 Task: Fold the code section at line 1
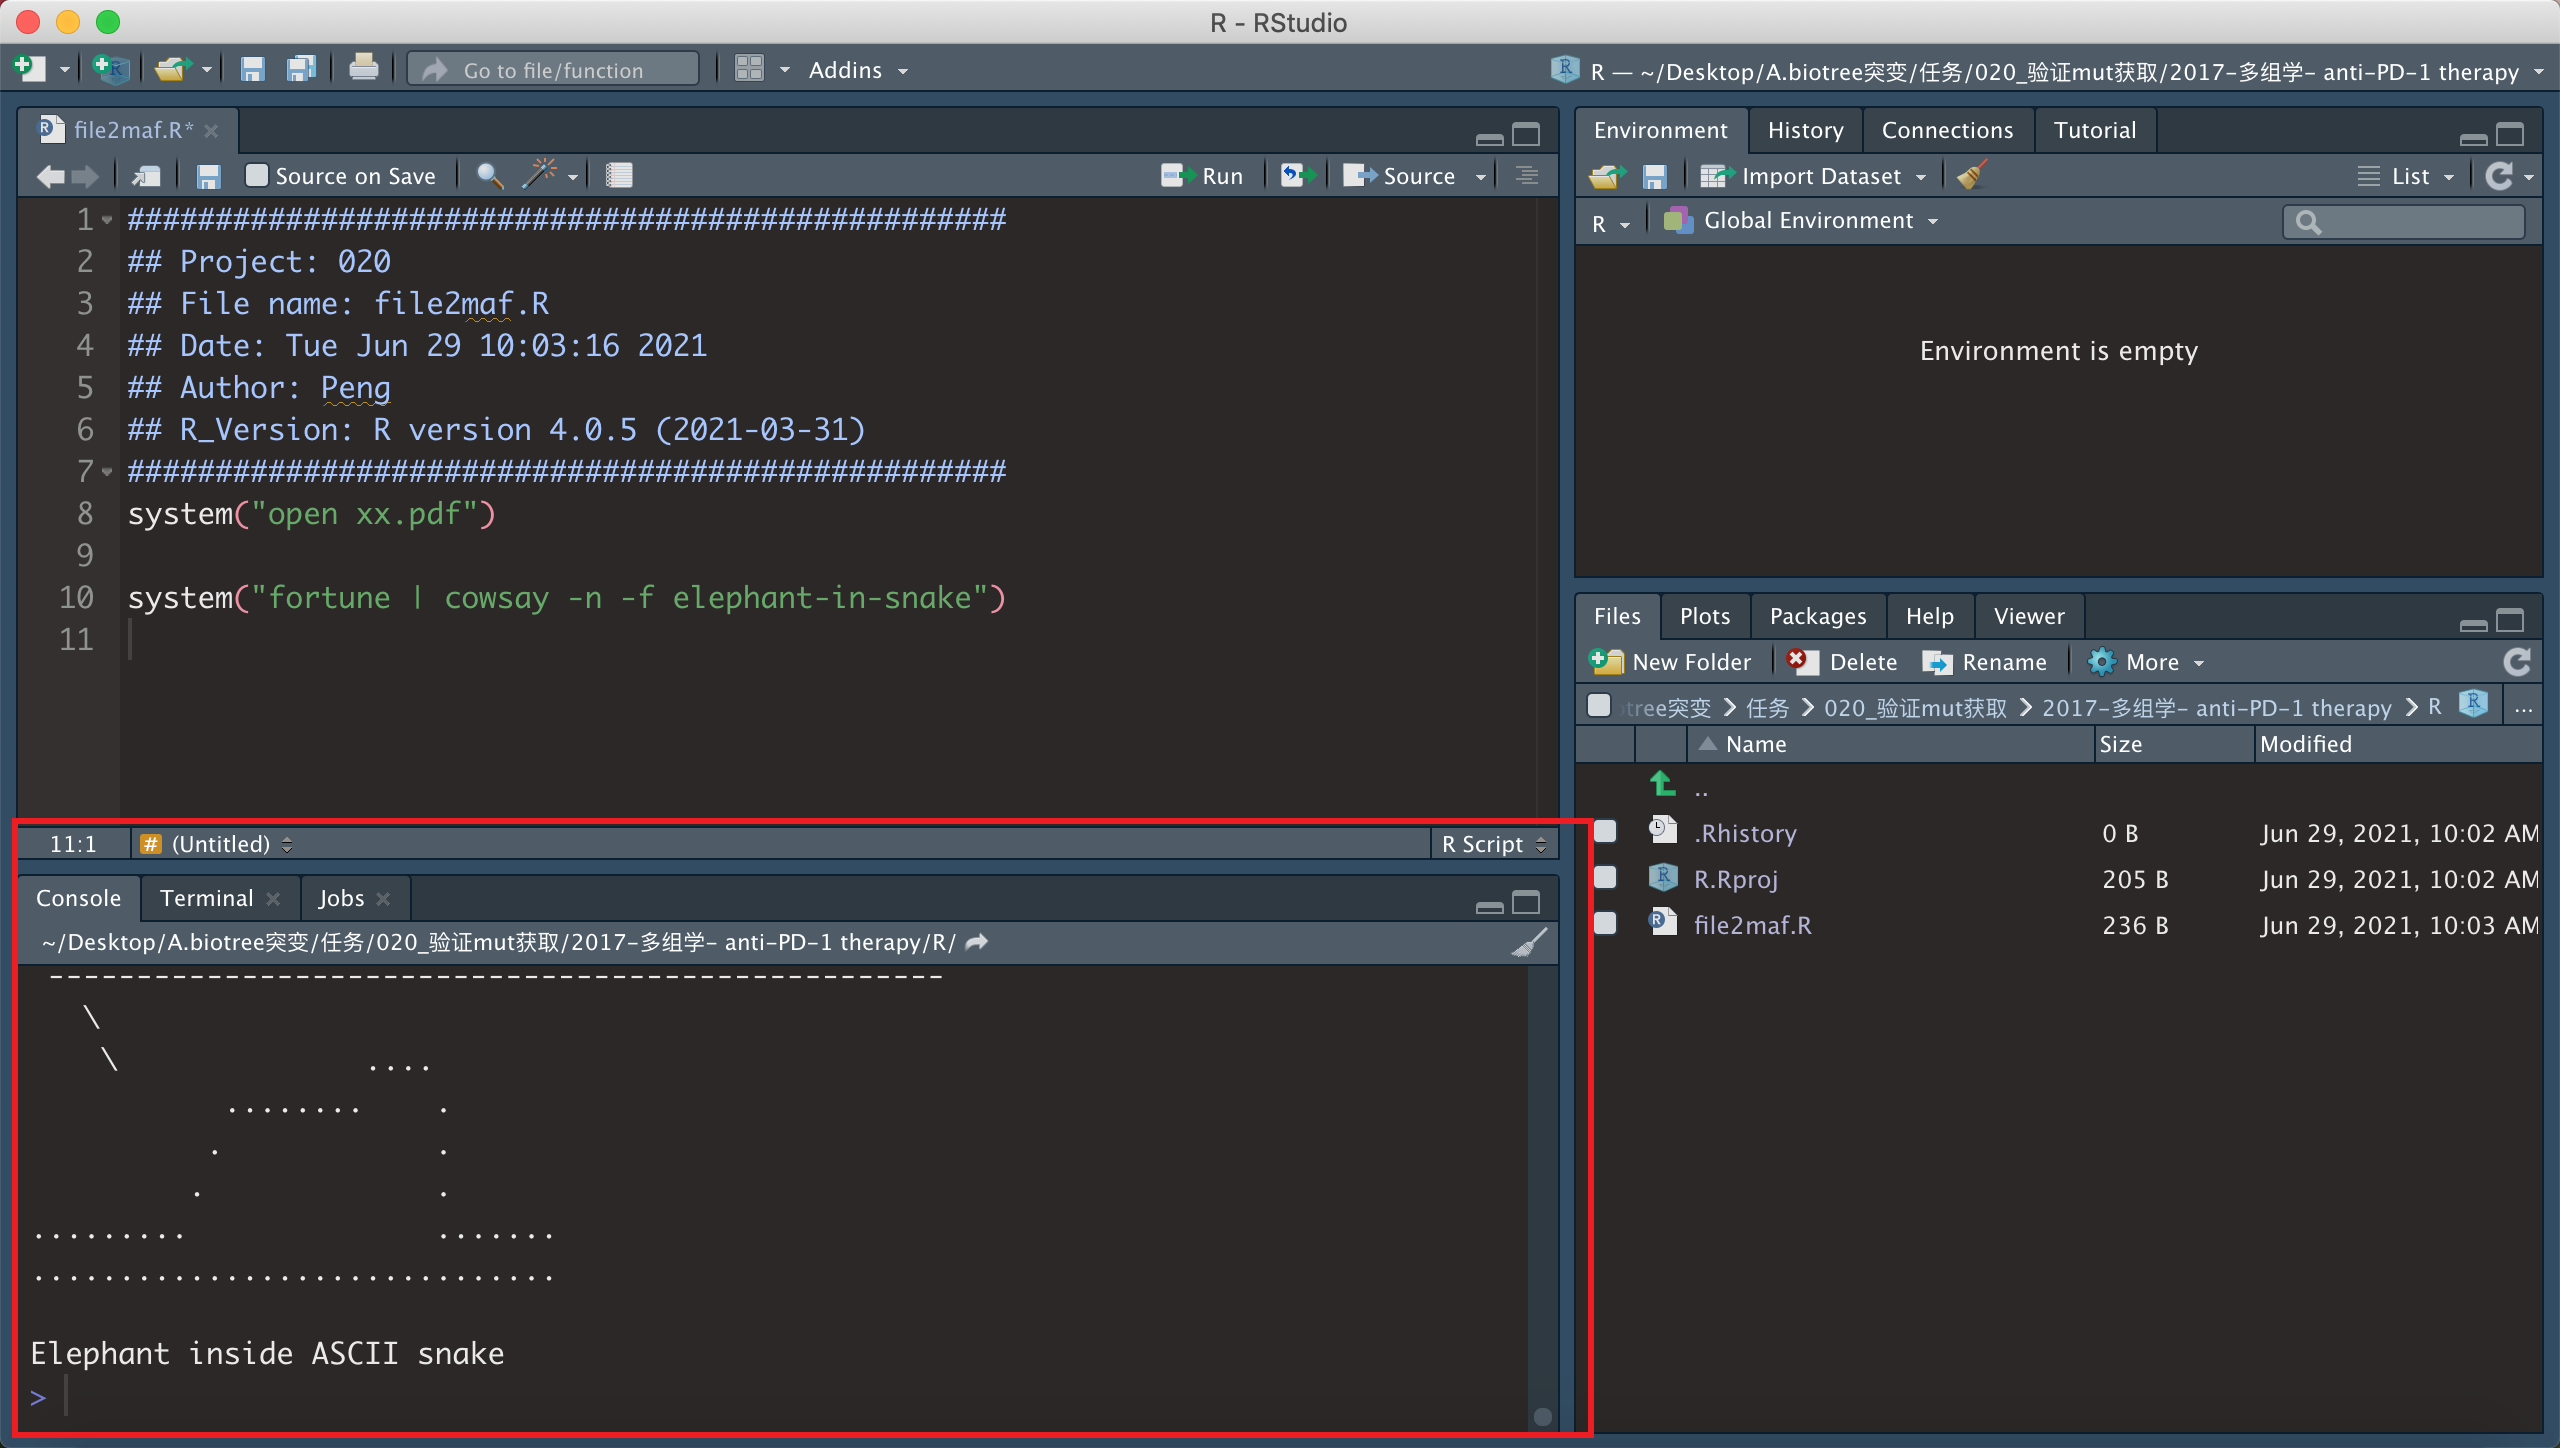107,219
